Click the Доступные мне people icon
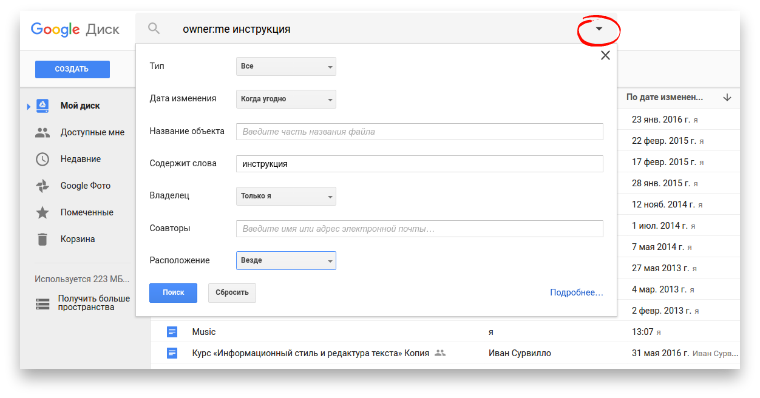Viewport: 760px width, 398px height. 43,132
